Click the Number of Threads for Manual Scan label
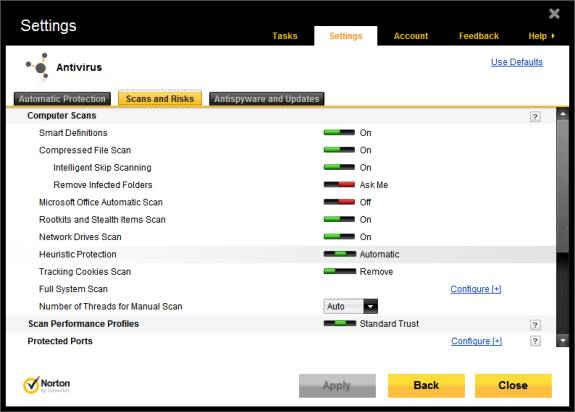This screenshot has width=575, height=412. (x=111, y=306)
